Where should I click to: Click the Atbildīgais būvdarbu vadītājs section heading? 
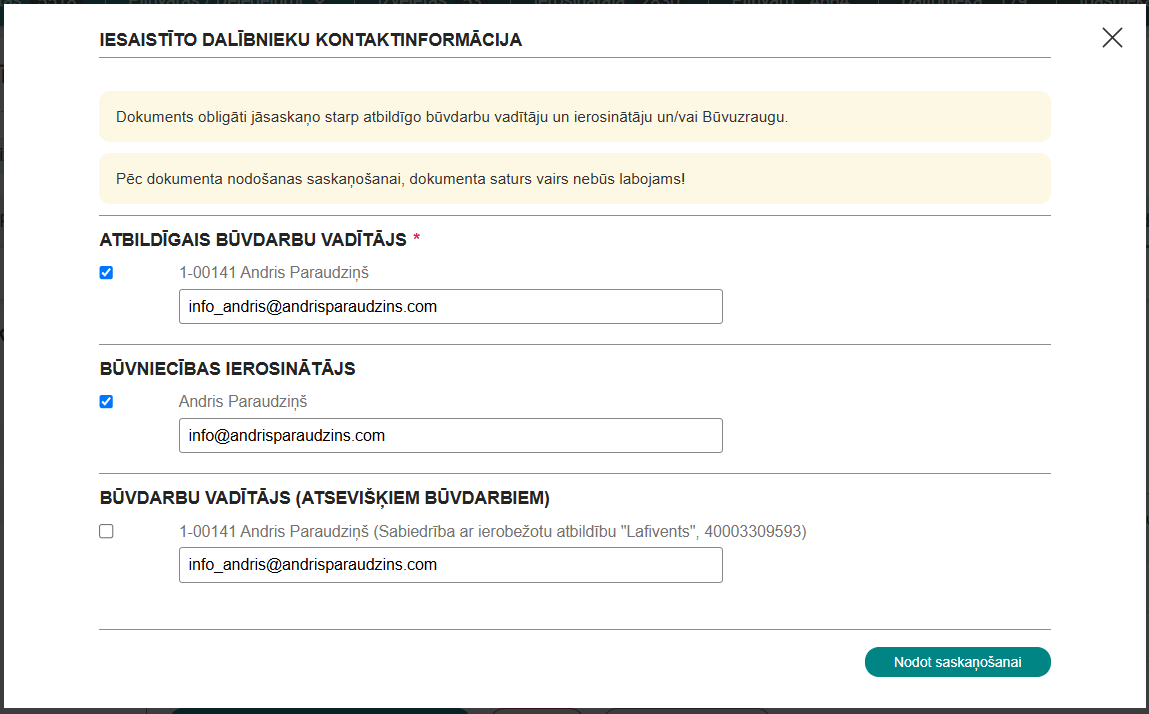253,240
